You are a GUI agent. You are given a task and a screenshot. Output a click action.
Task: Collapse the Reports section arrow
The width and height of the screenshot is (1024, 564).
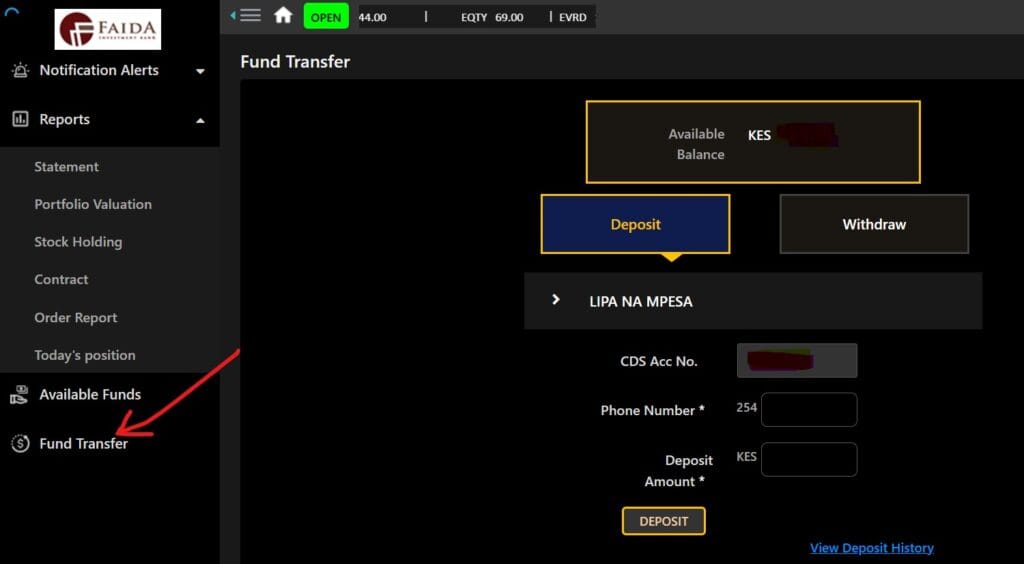(x=200, y=120)
